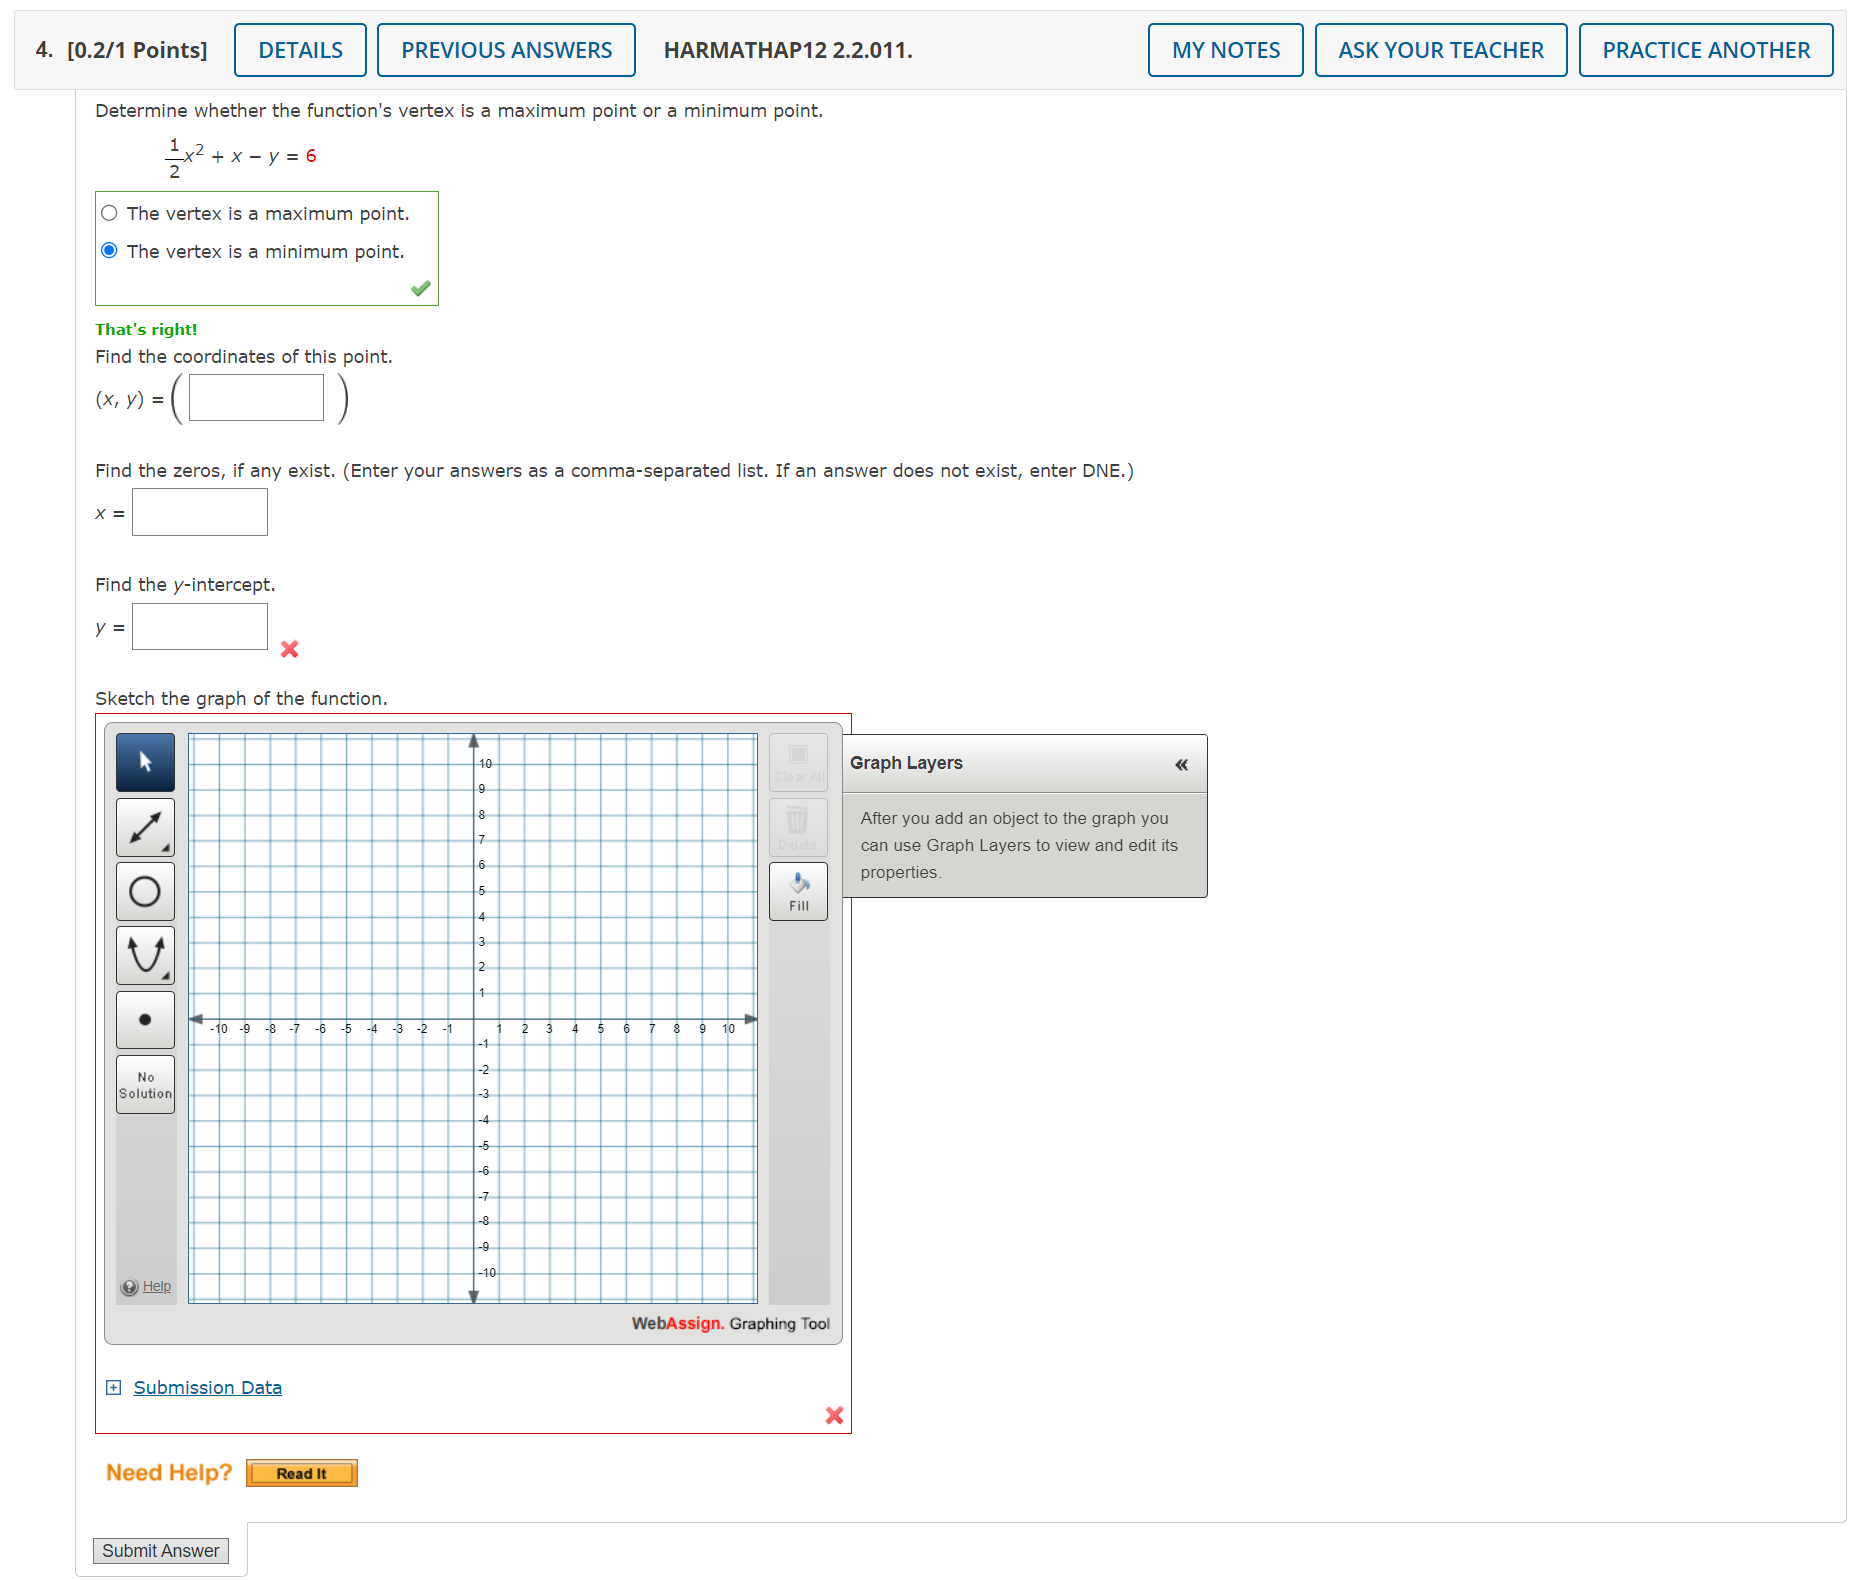Select the circle drawing tool
This screenshot has height=1580, width=1858.
[x=144, y=891]
